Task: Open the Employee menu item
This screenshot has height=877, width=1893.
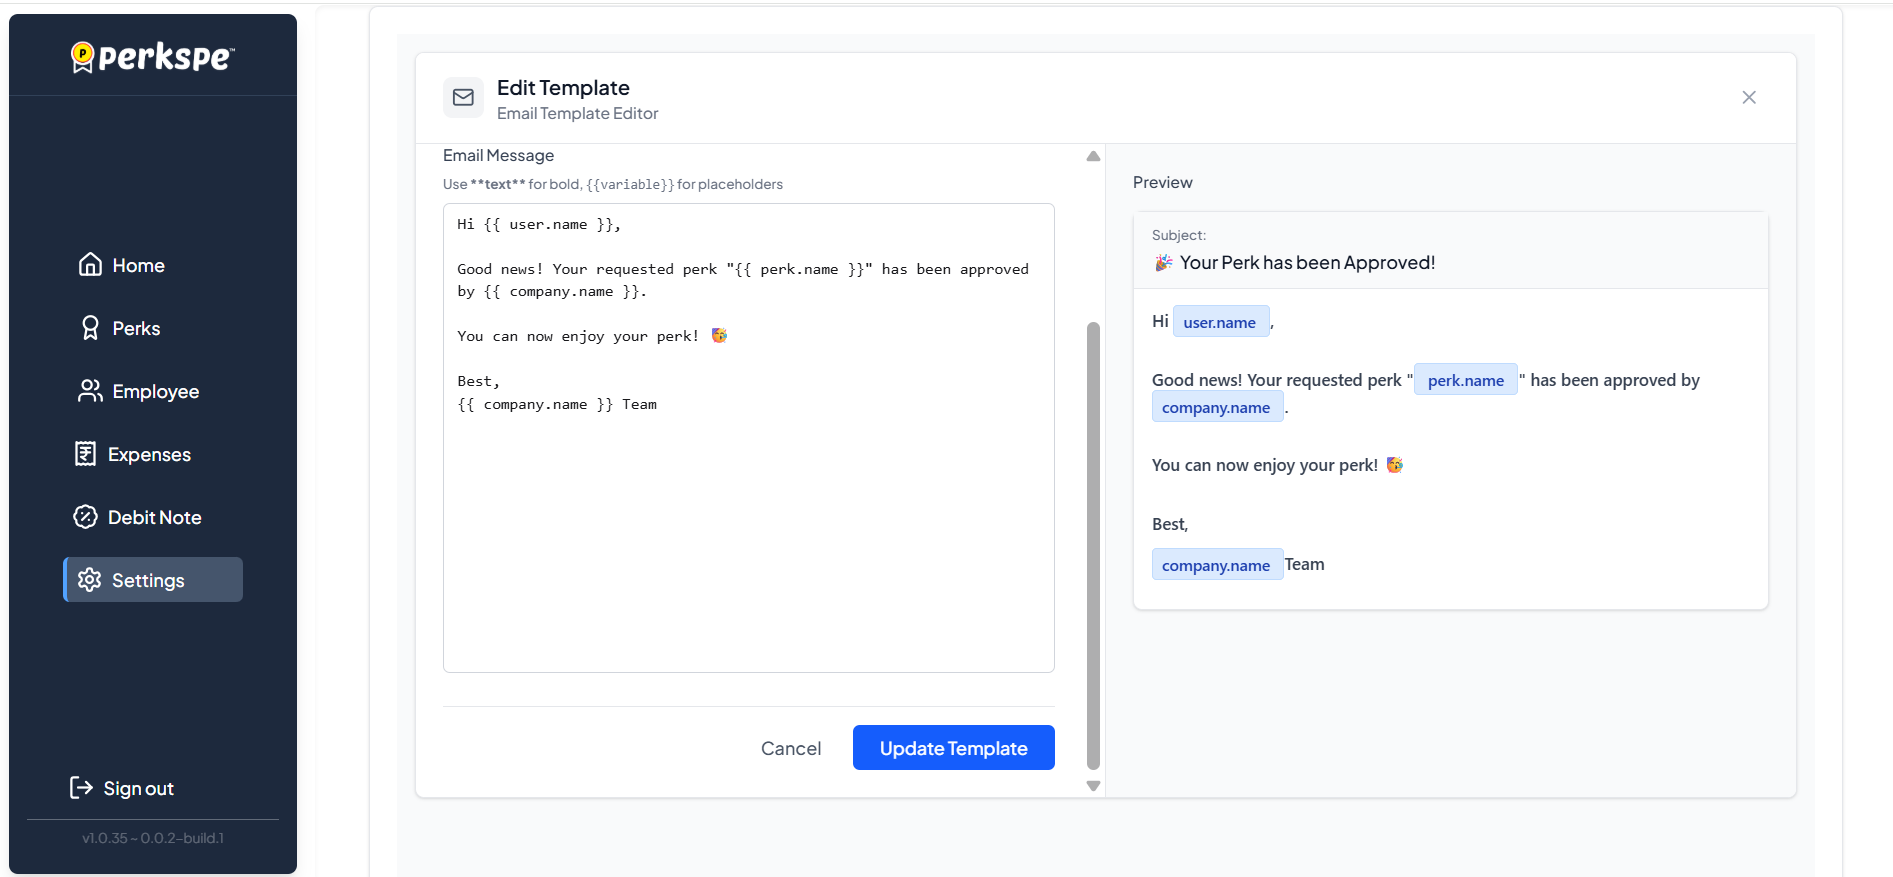Action: pos(155,391)
